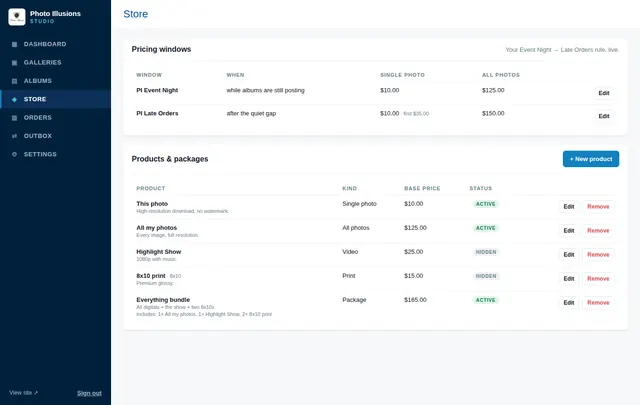Click the Dashboard sidebar icon
Image resolution: width=640 pixels, height=405 pixels.
pyautogui.click(x=14, y=44)
